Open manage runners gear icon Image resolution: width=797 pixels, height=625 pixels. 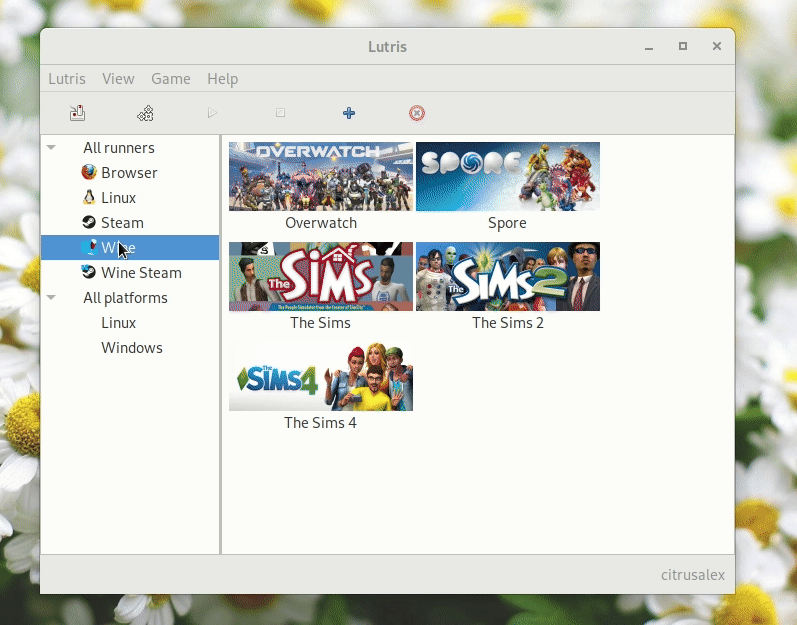[x=145, y=113]
